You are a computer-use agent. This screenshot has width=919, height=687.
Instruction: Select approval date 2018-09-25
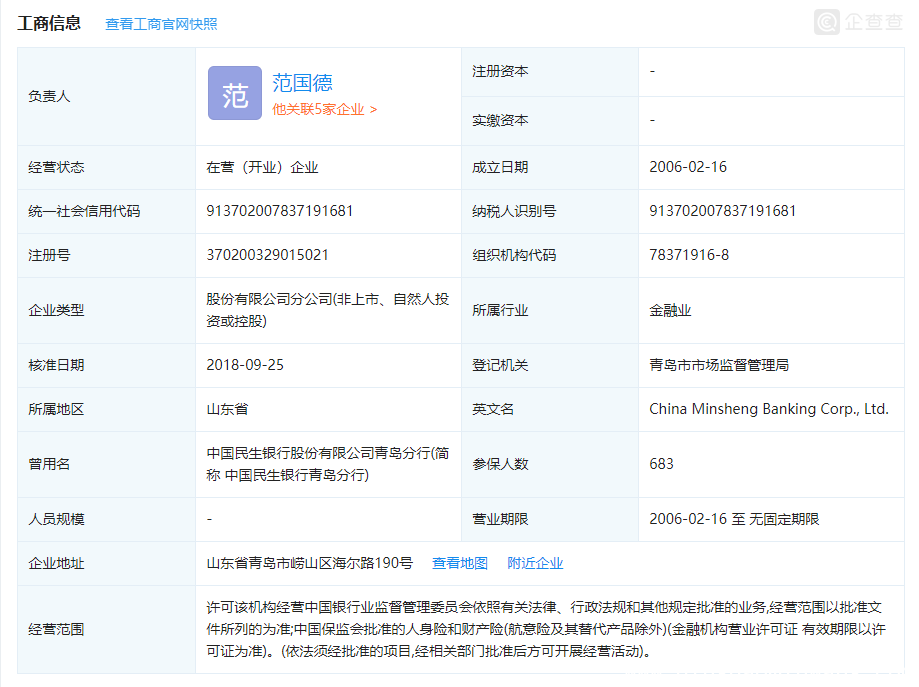click(245, 365)
